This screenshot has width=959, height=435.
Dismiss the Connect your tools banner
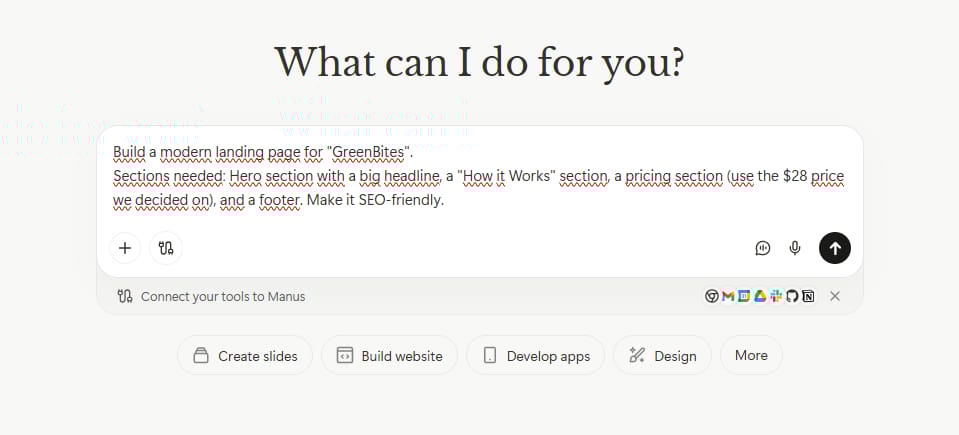tap(835, 297)
